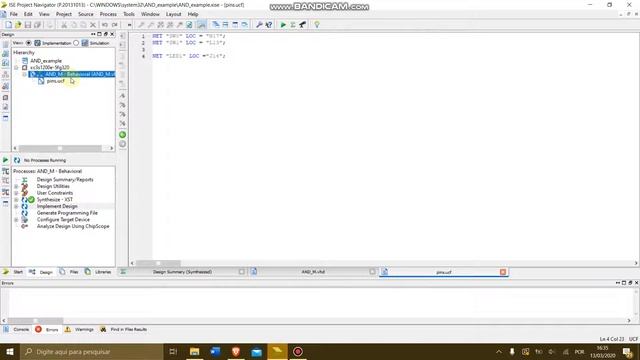Click the Bandicam record taskbar icon
The image size is (640, 360).
click(x=298, y=351)
